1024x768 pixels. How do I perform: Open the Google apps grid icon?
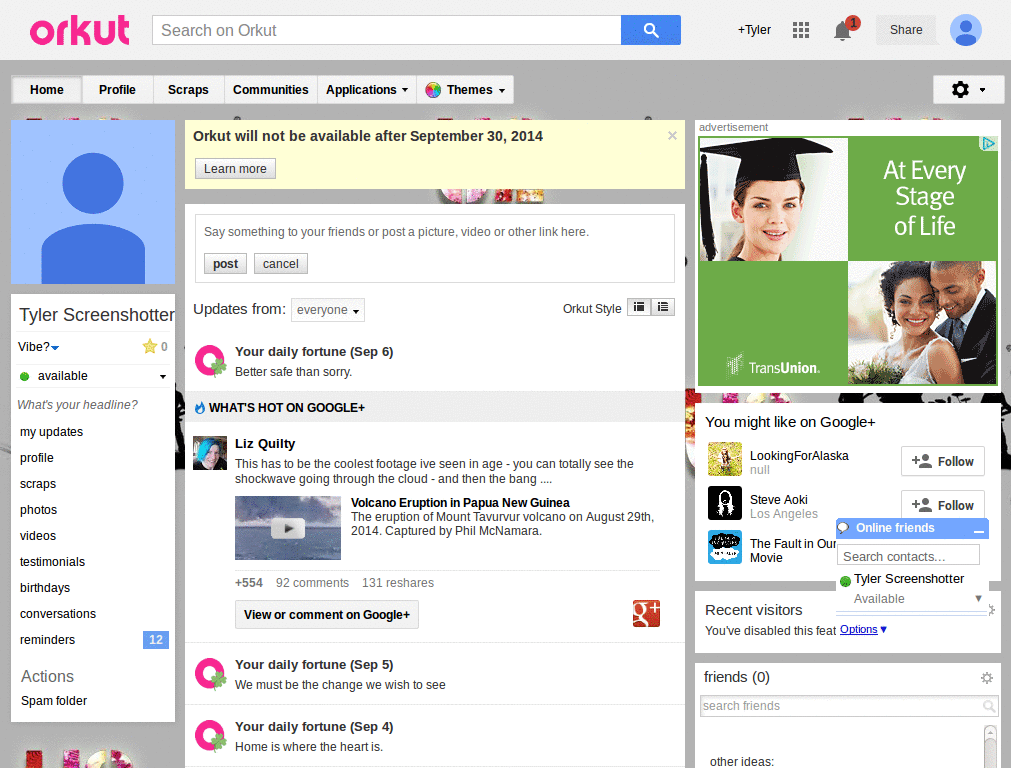tap(801, 30)
